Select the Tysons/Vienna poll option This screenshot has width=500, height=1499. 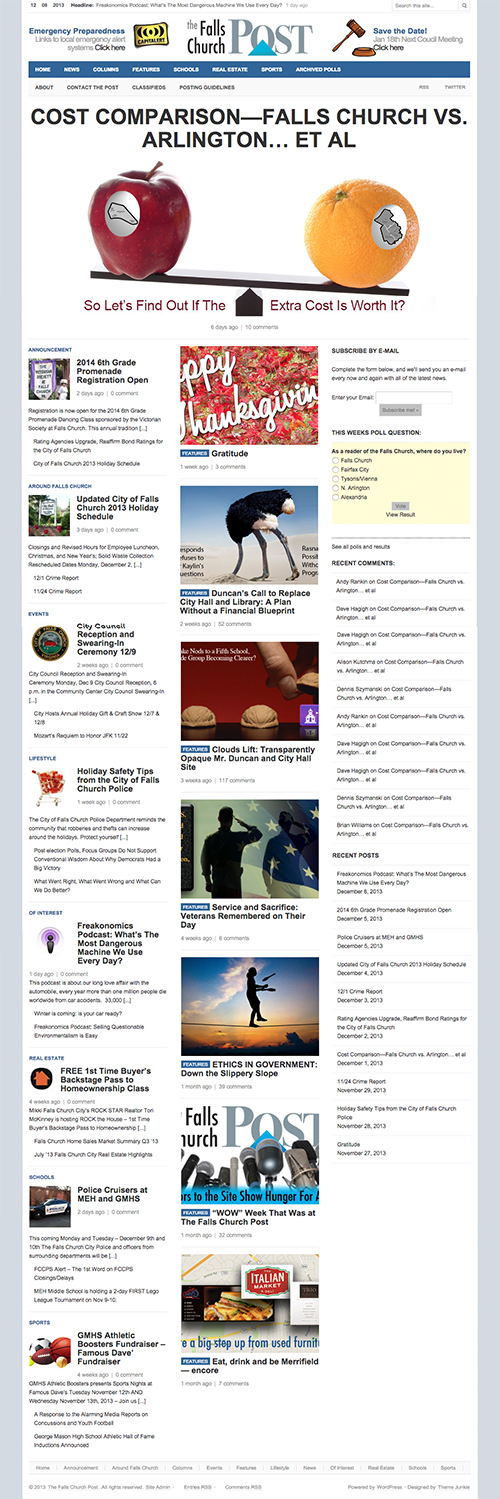coord(336,478)
